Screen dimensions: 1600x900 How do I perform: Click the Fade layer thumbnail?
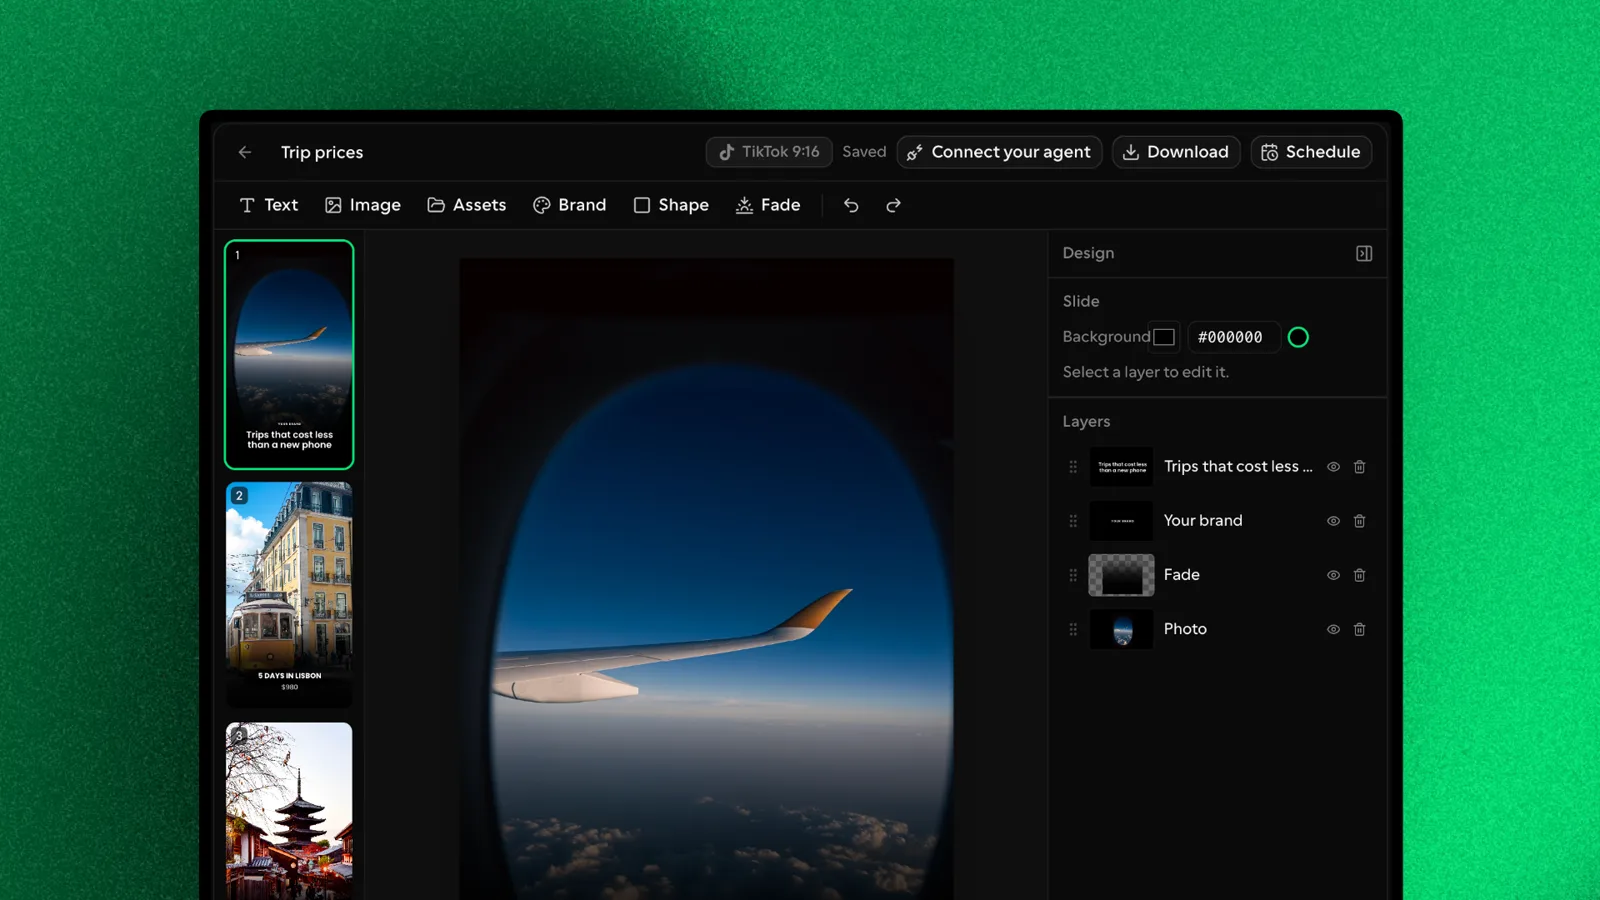pyautogui.click(x=1121, y=575)
